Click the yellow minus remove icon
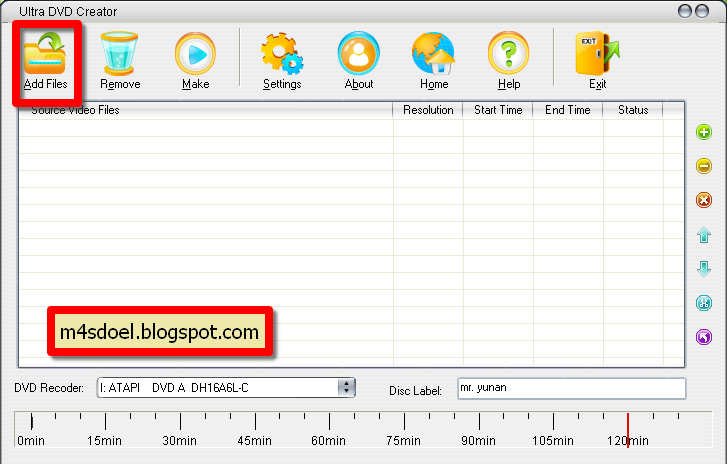The image size is (727, 464). pos(704,166)
